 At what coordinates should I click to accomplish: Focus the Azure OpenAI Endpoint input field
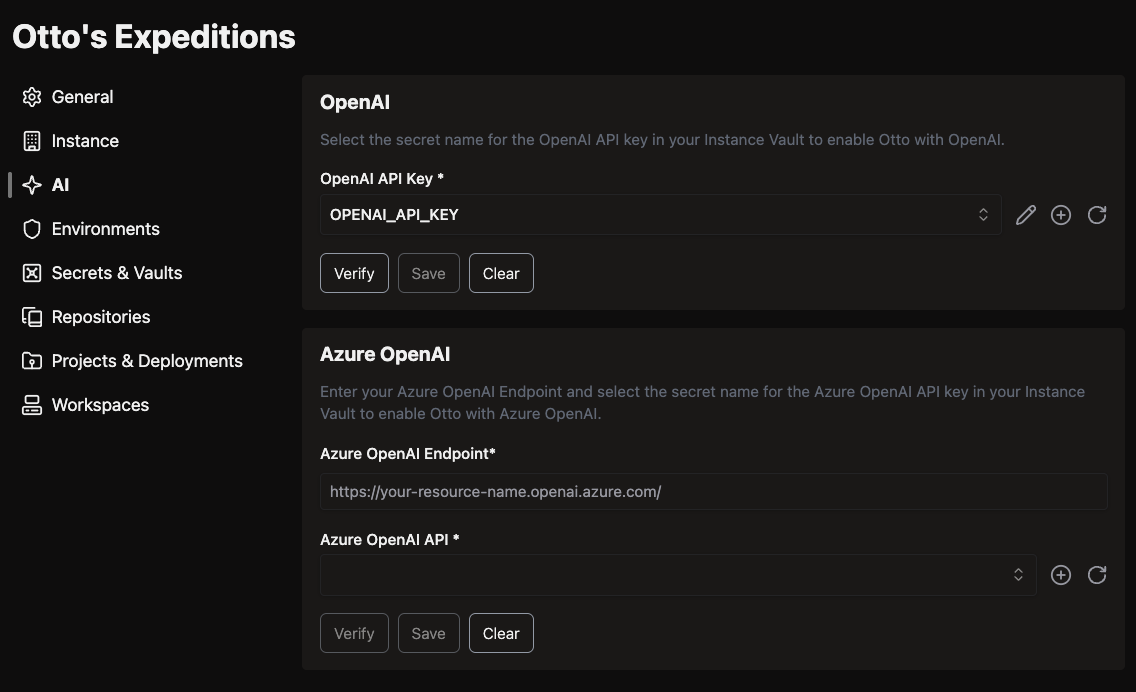(714, 492)
